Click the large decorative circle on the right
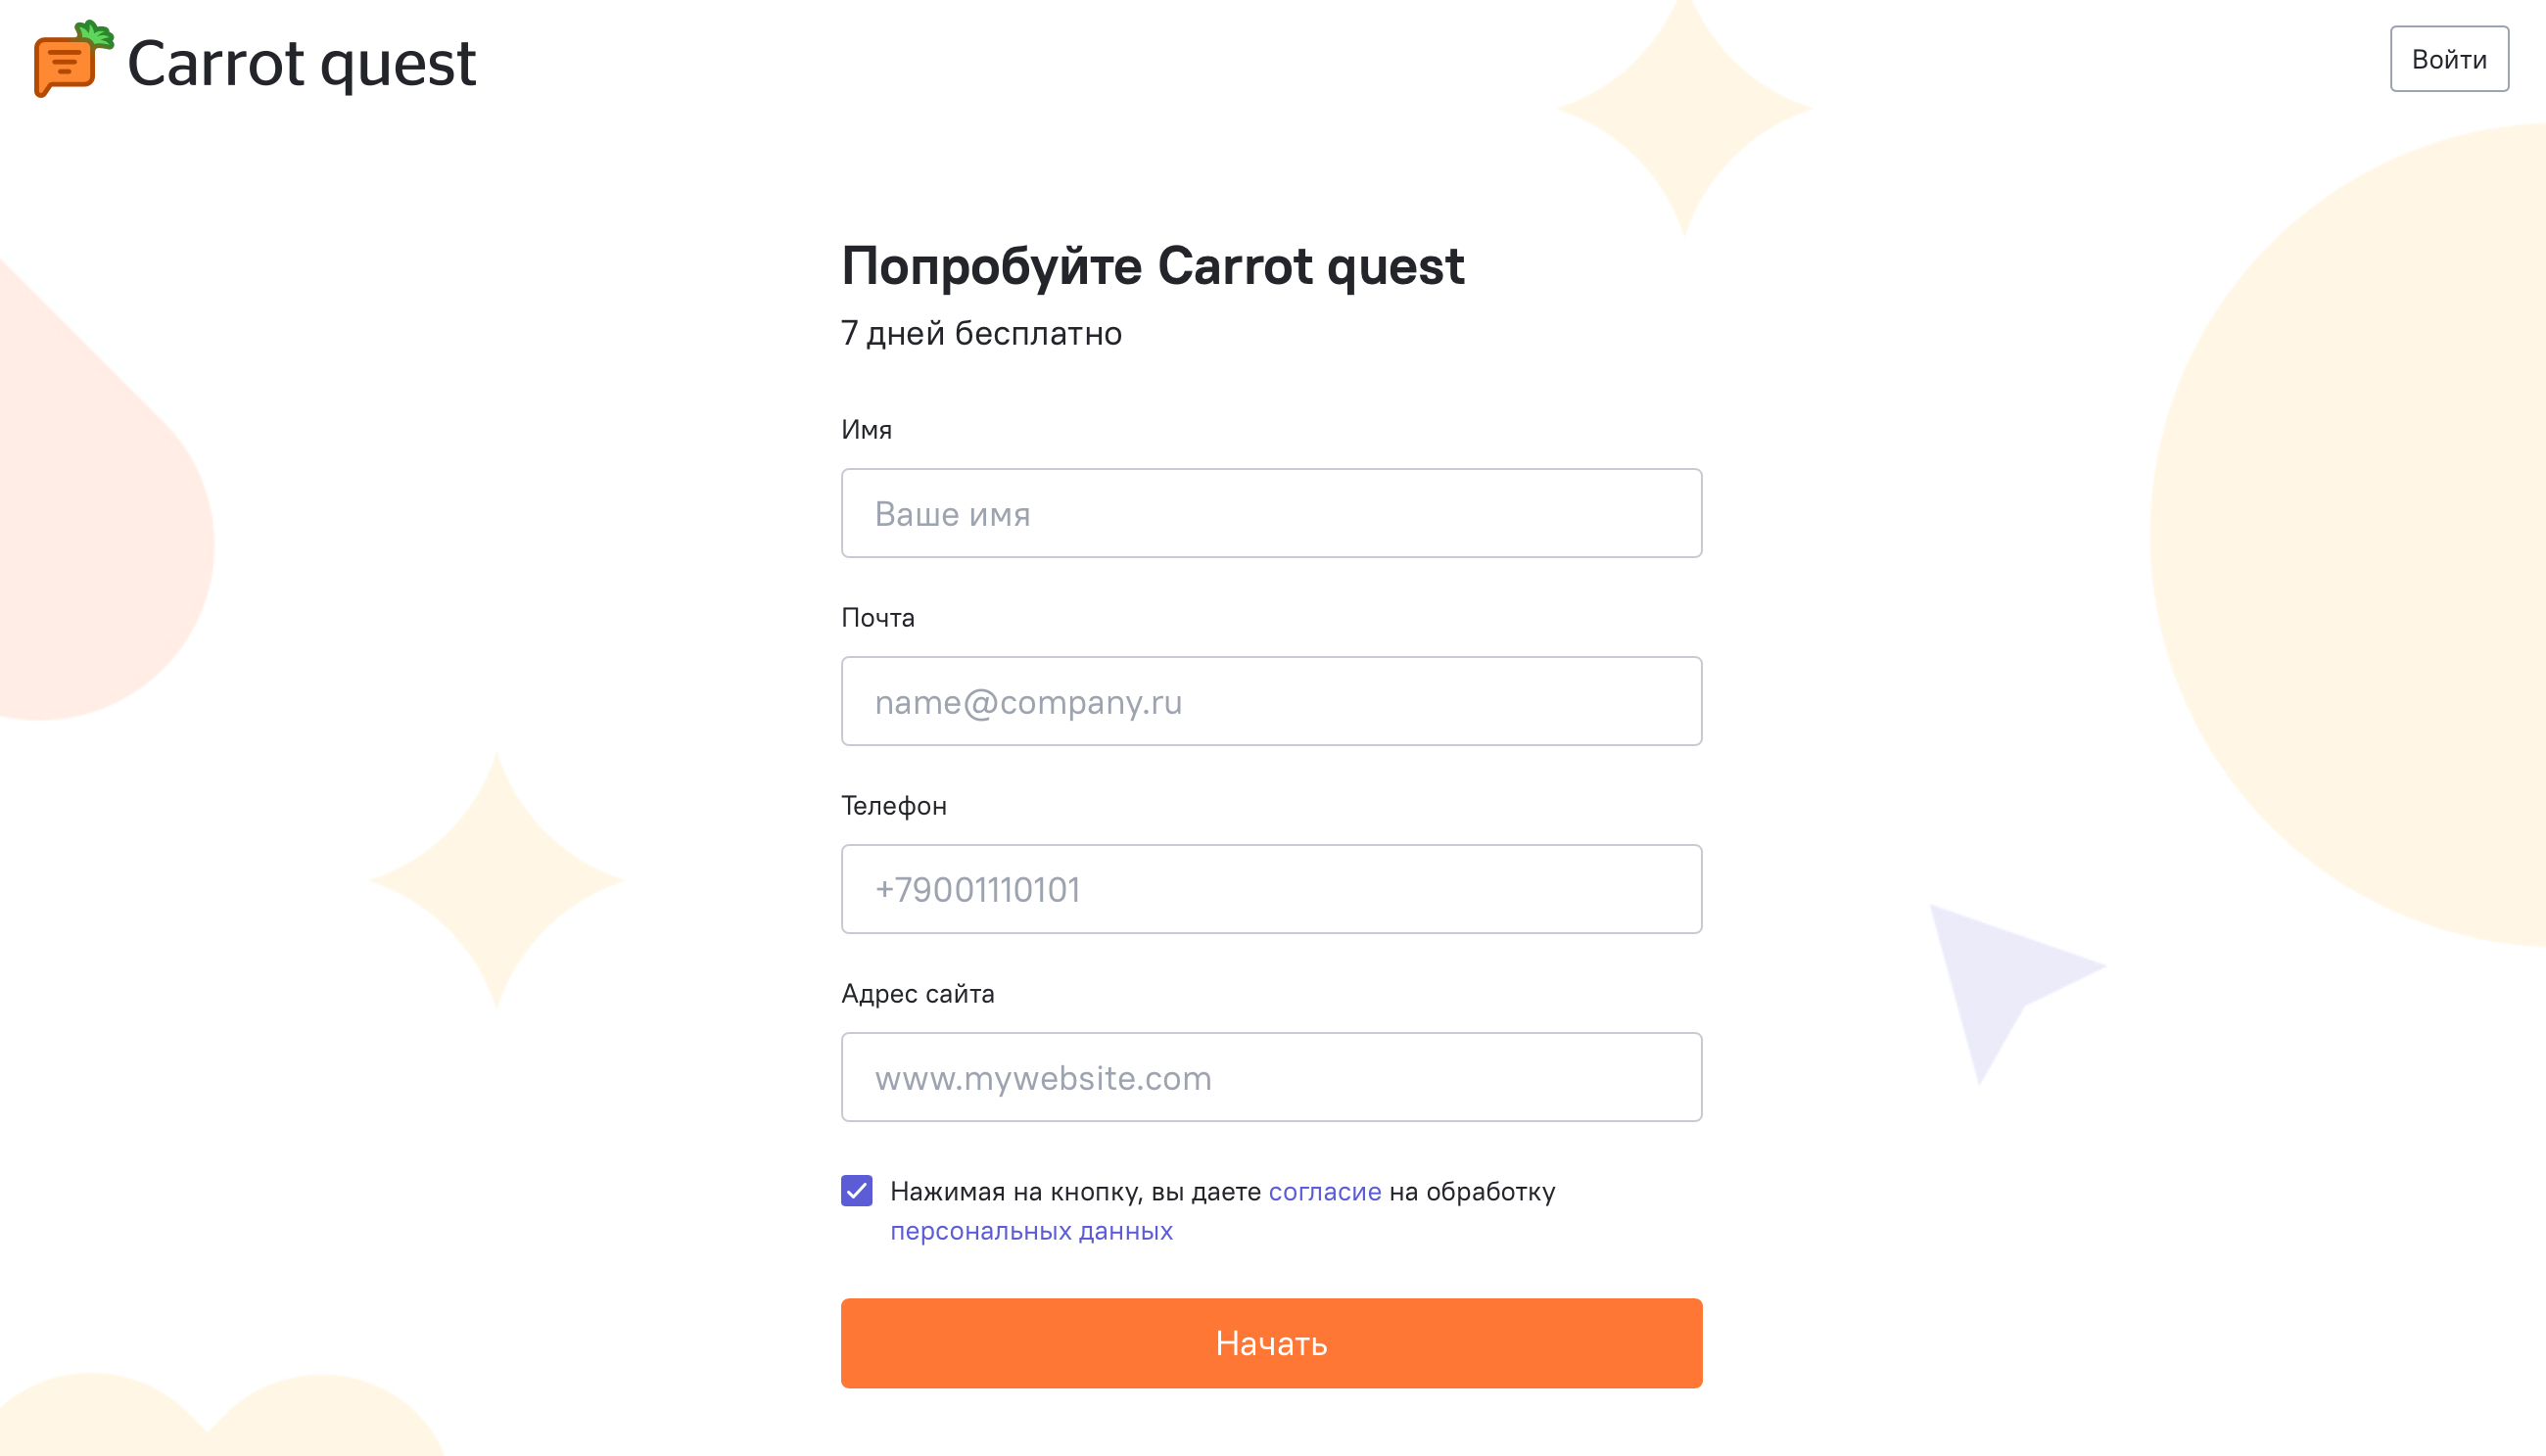 coord(2380,540)
